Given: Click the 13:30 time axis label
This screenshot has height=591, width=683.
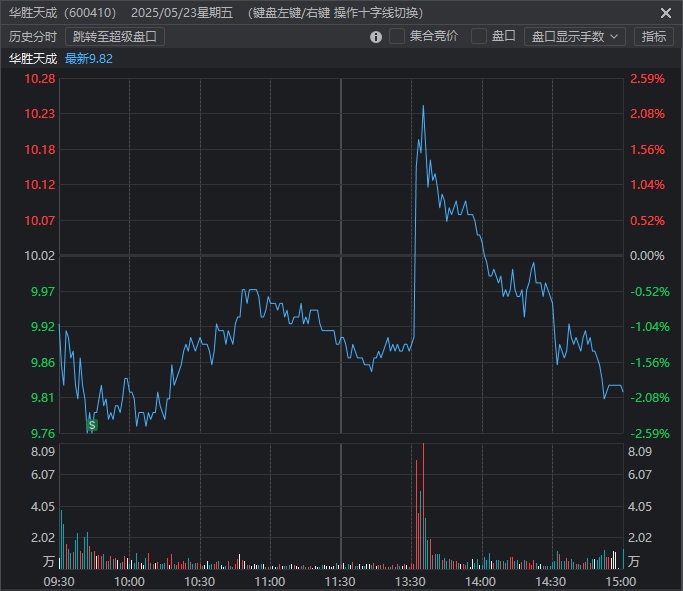Looking at the screenshot, I should coord(411,581).
